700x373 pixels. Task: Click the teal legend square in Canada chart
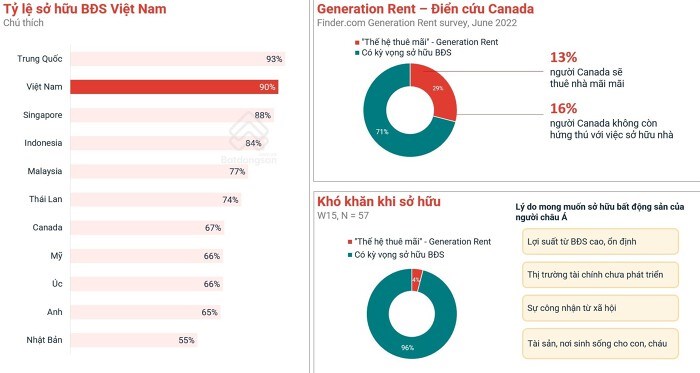pyautogui.click(x=357, y=53)
